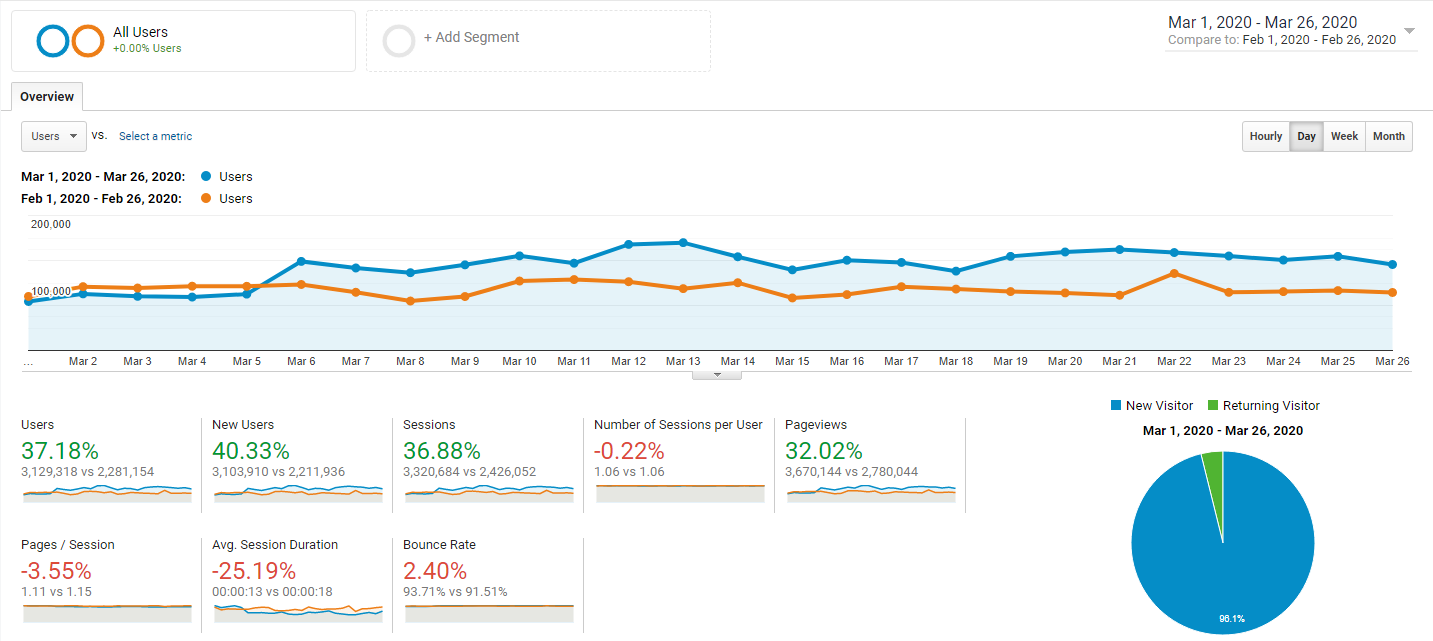Click the + Add Segment button
Image resolution: width=1433 pixels, height=641 pixels.
(x=538, y=41)
